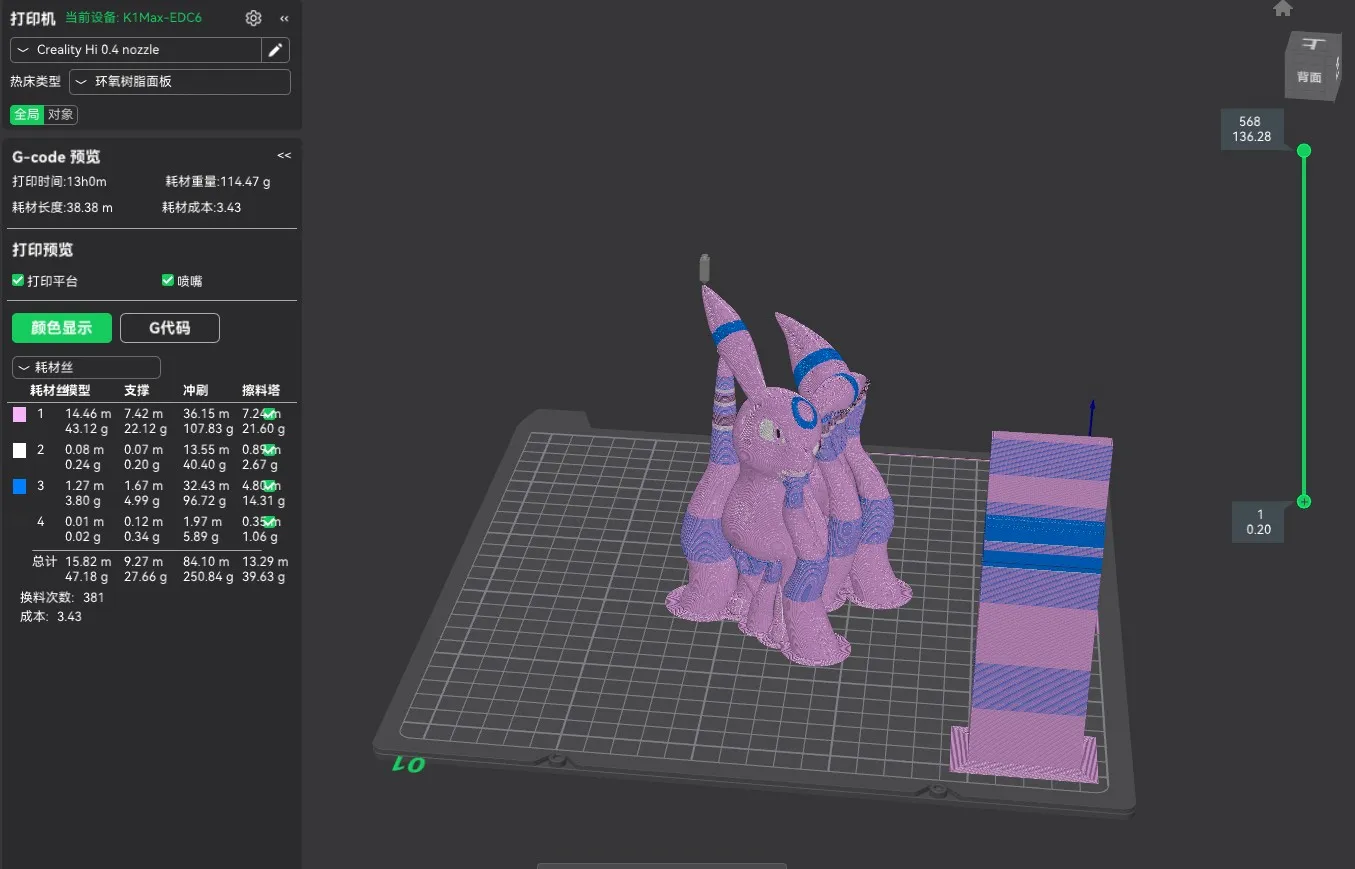Click the 耗材重量:114.47 g text
The width and height of the screenshot is (1355, 869).
[218, 182]
